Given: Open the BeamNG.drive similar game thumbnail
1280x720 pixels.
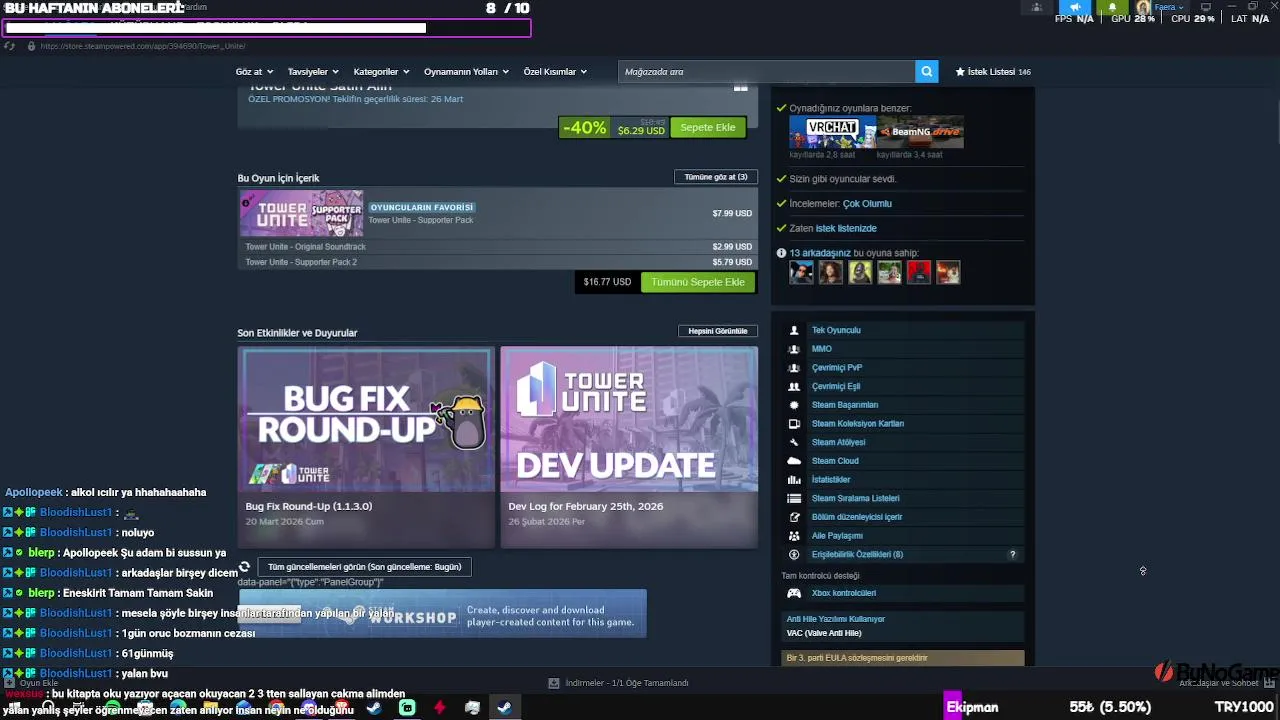Looking at the screenshot, I should tap(921, 132).
